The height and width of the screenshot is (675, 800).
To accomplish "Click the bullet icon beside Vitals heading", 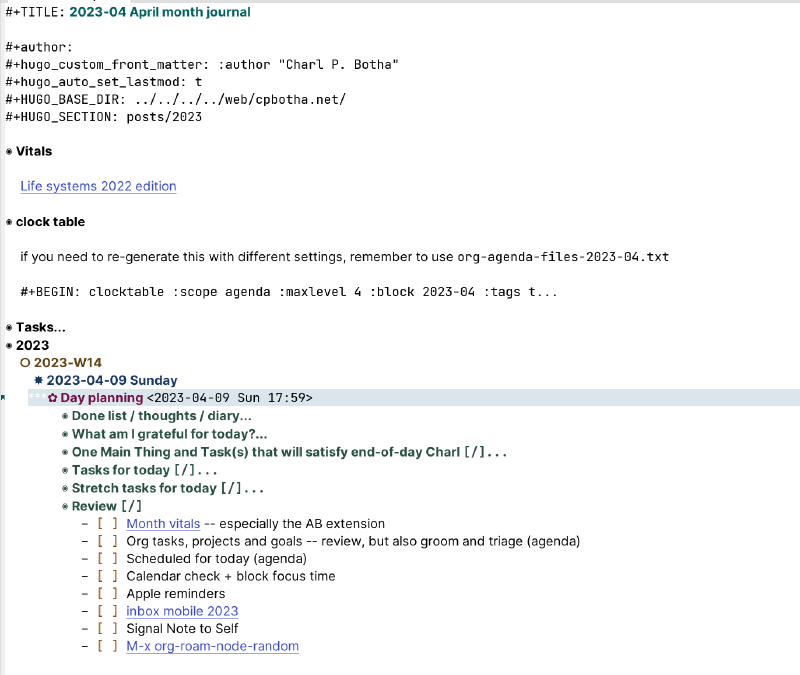I will (x=9, y=151).
